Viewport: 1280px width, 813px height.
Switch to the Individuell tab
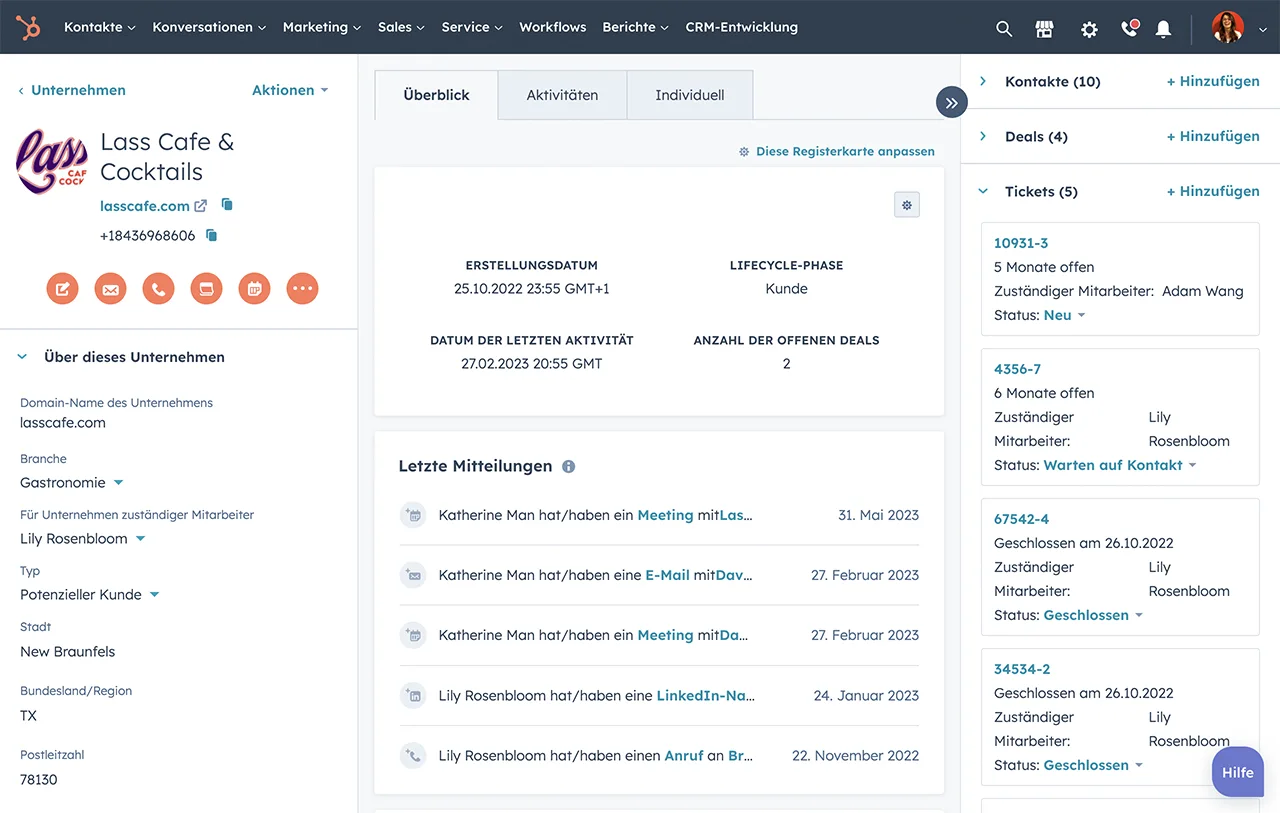tap(690, 95)
